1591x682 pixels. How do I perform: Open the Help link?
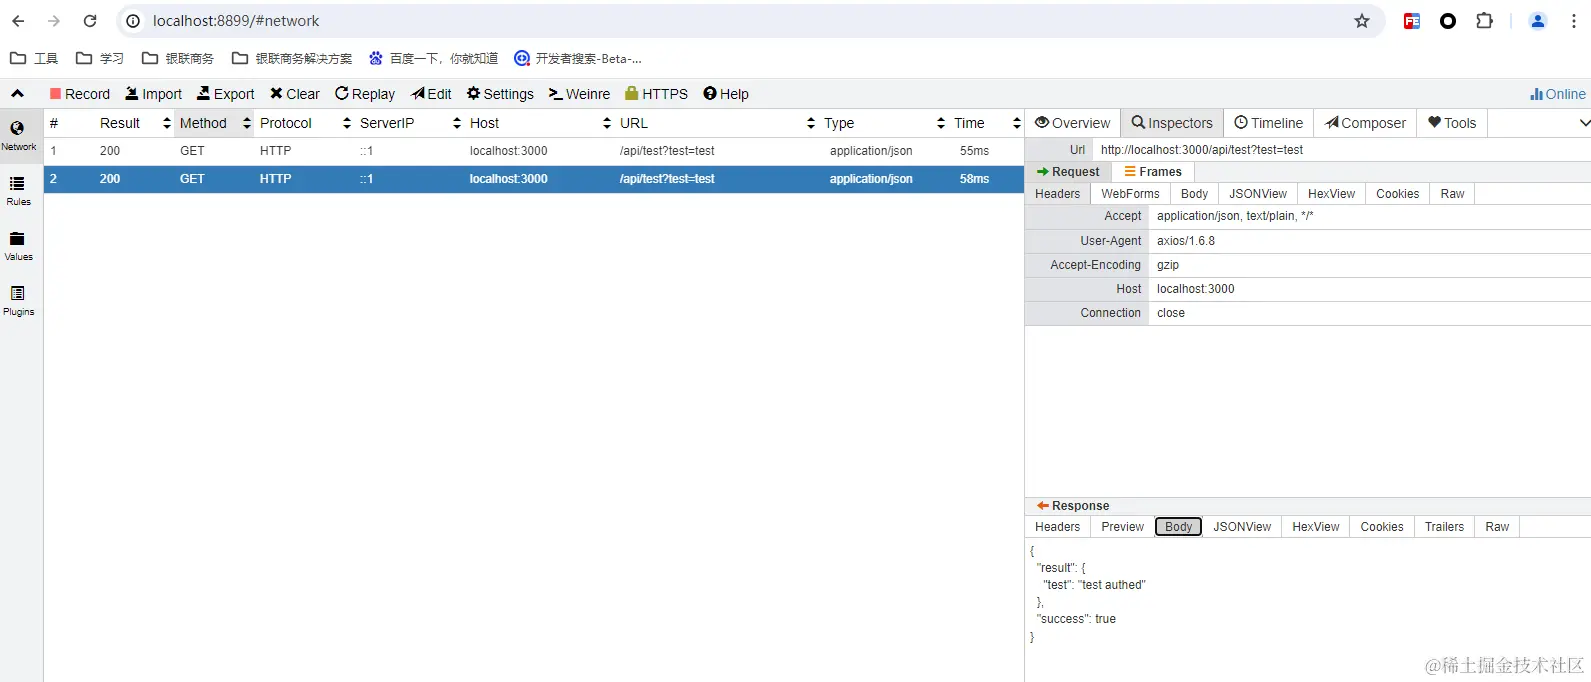point(726,94)
